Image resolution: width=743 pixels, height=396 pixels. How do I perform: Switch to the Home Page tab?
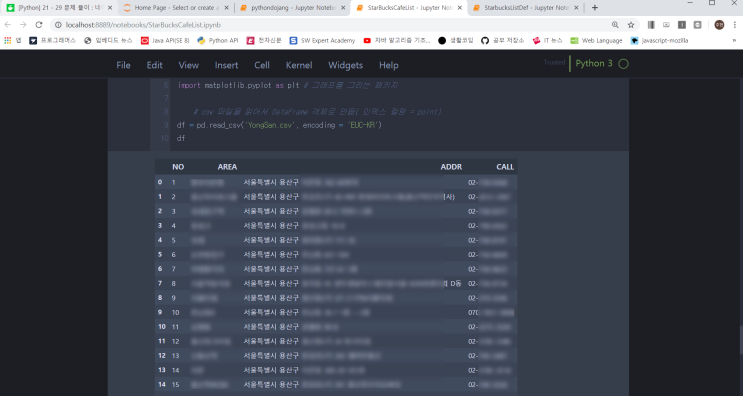(175, 8)
